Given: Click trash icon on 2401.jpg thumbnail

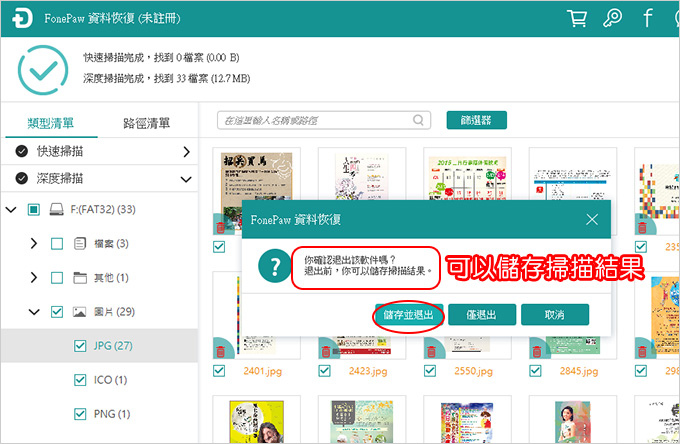Looking at the screenshot, I should [x=220, y=351].
